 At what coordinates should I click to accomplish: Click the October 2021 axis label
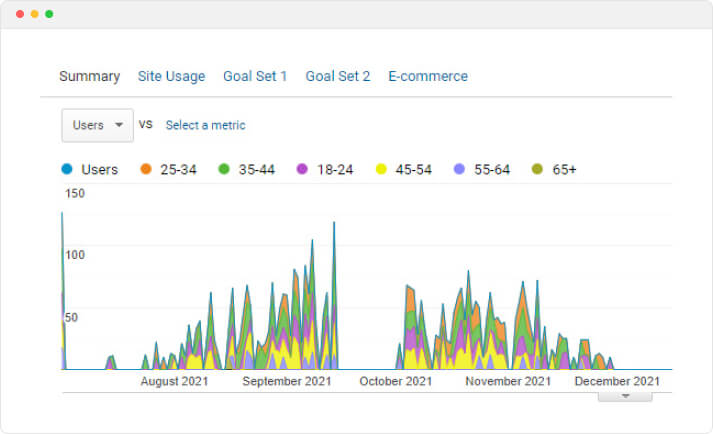click(x=396, y=381)
